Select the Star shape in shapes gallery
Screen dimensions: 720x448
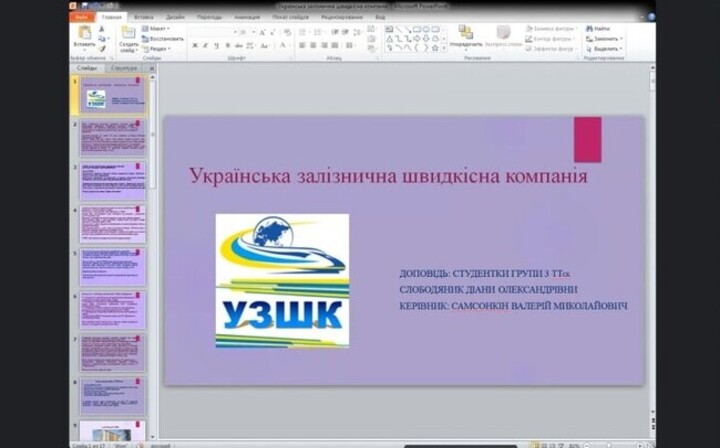435,48
